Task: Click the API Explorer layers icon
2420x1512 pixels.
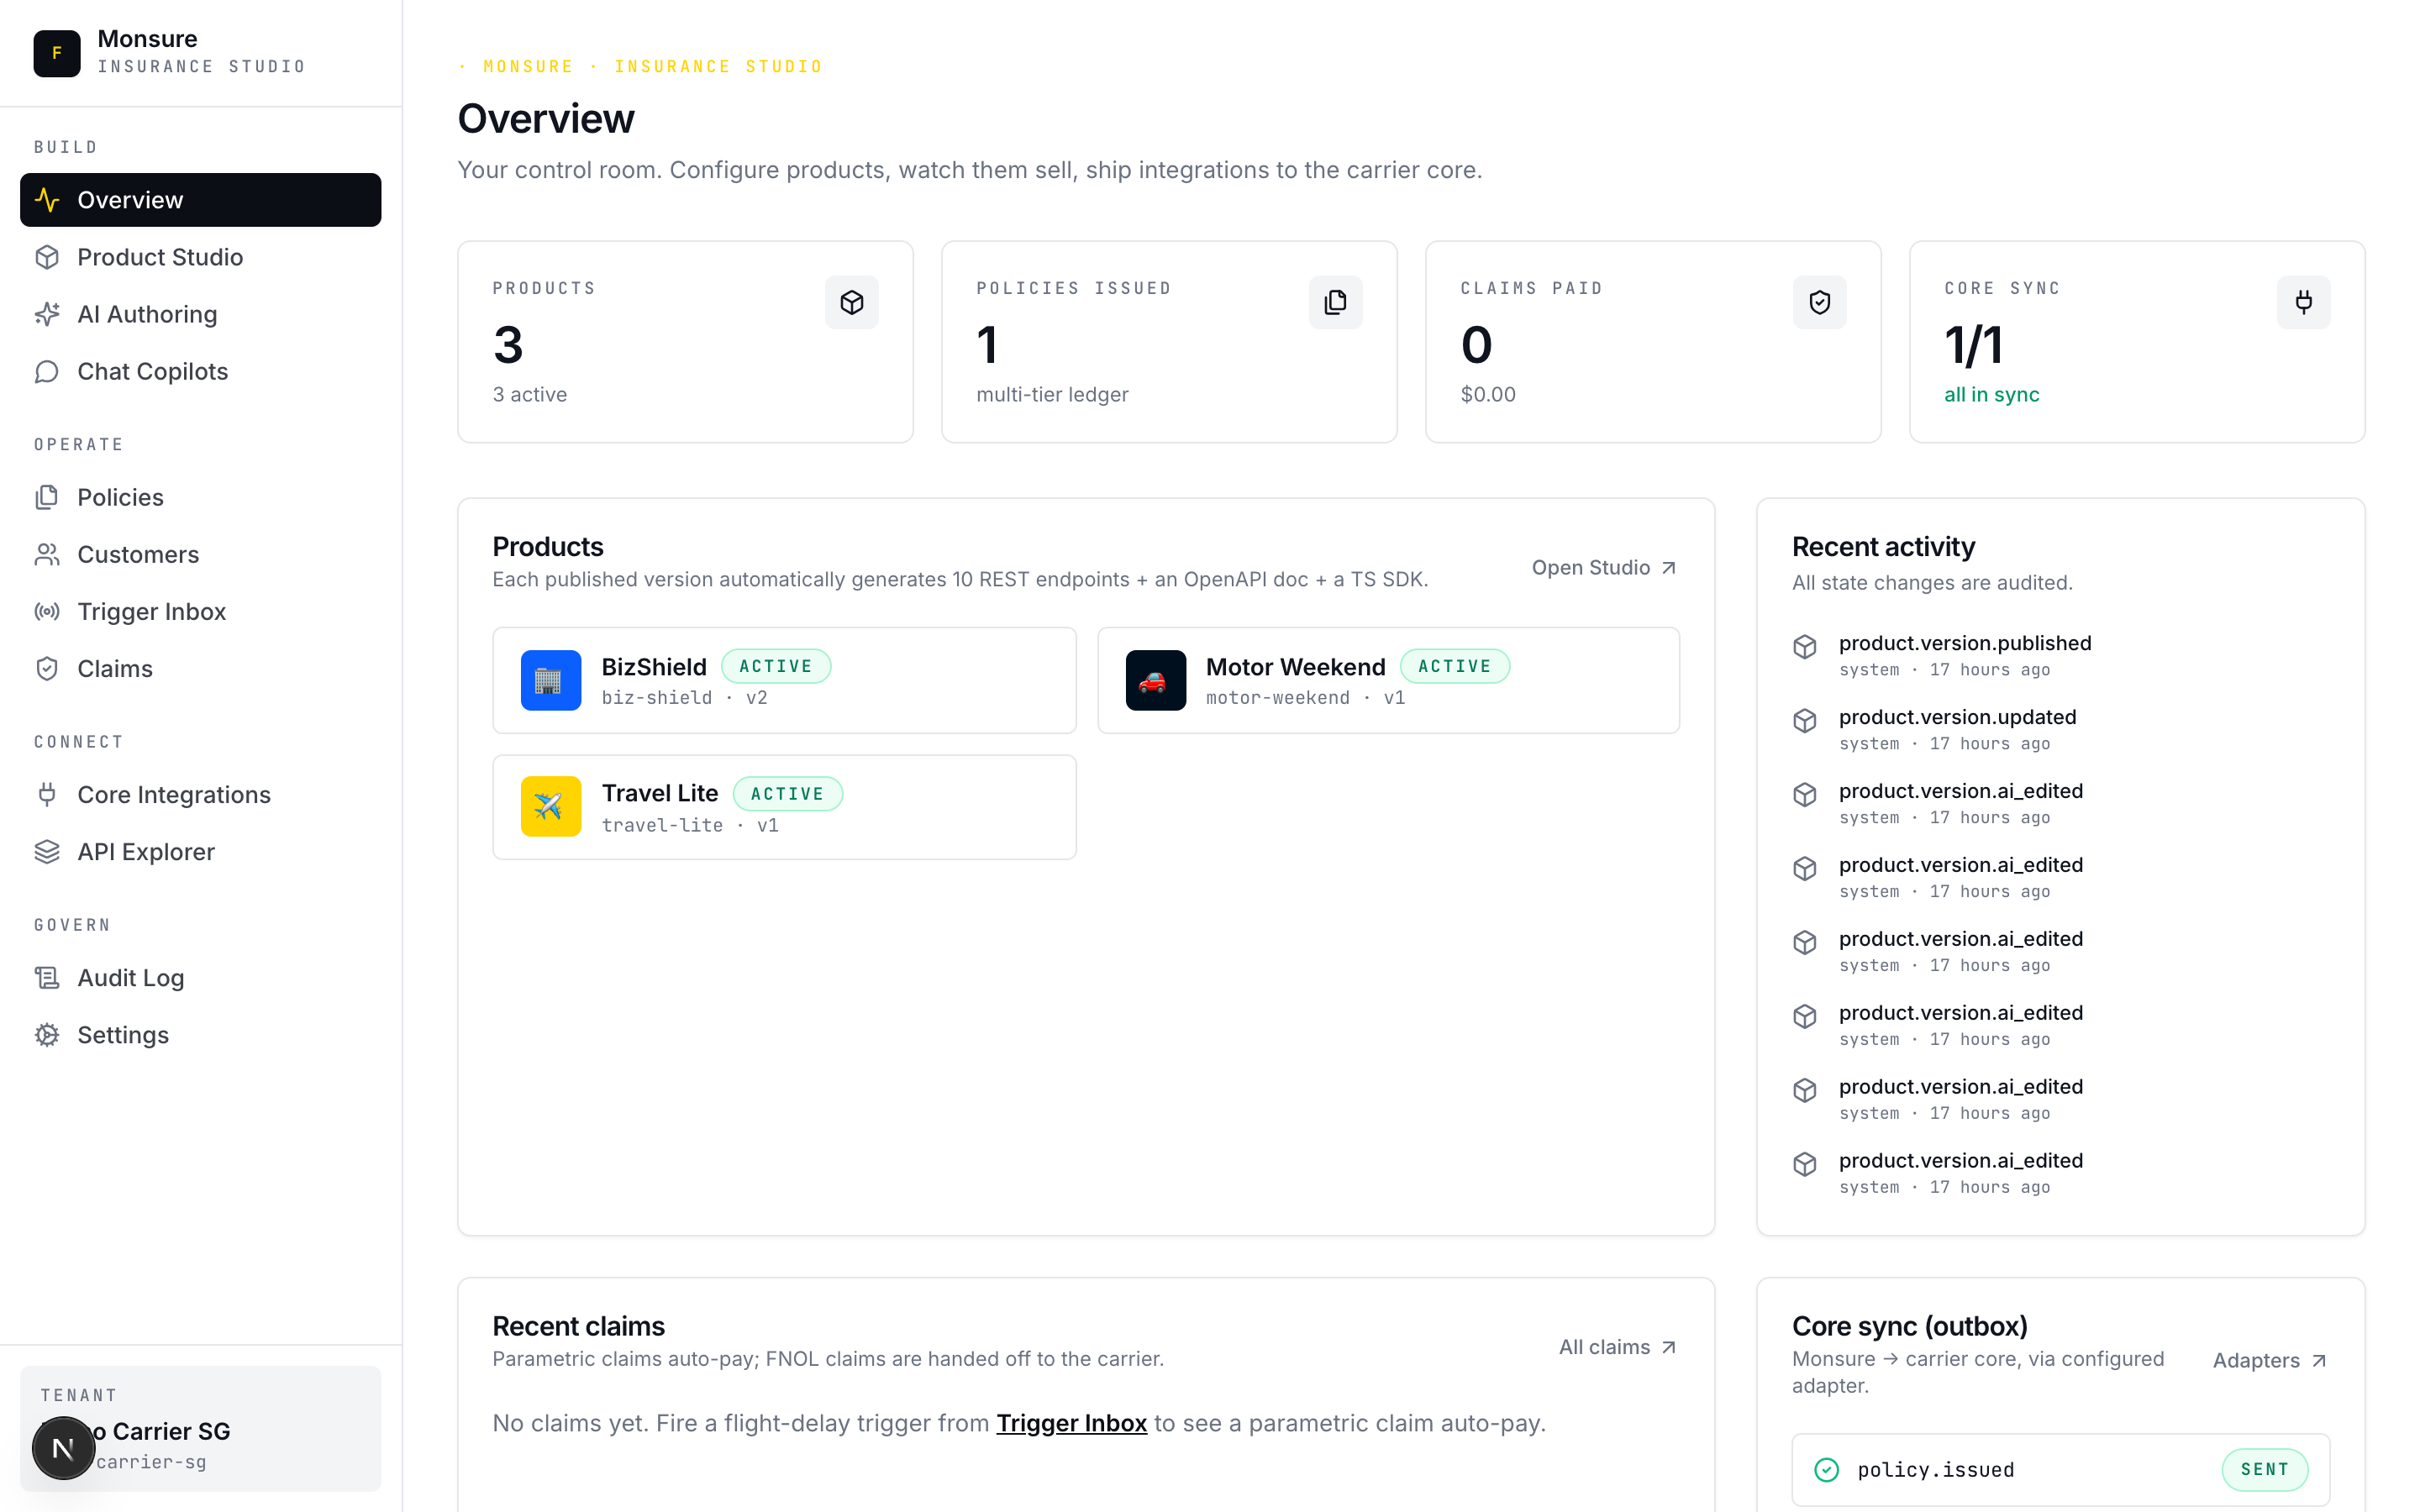Action: click(x=48, y=851)
